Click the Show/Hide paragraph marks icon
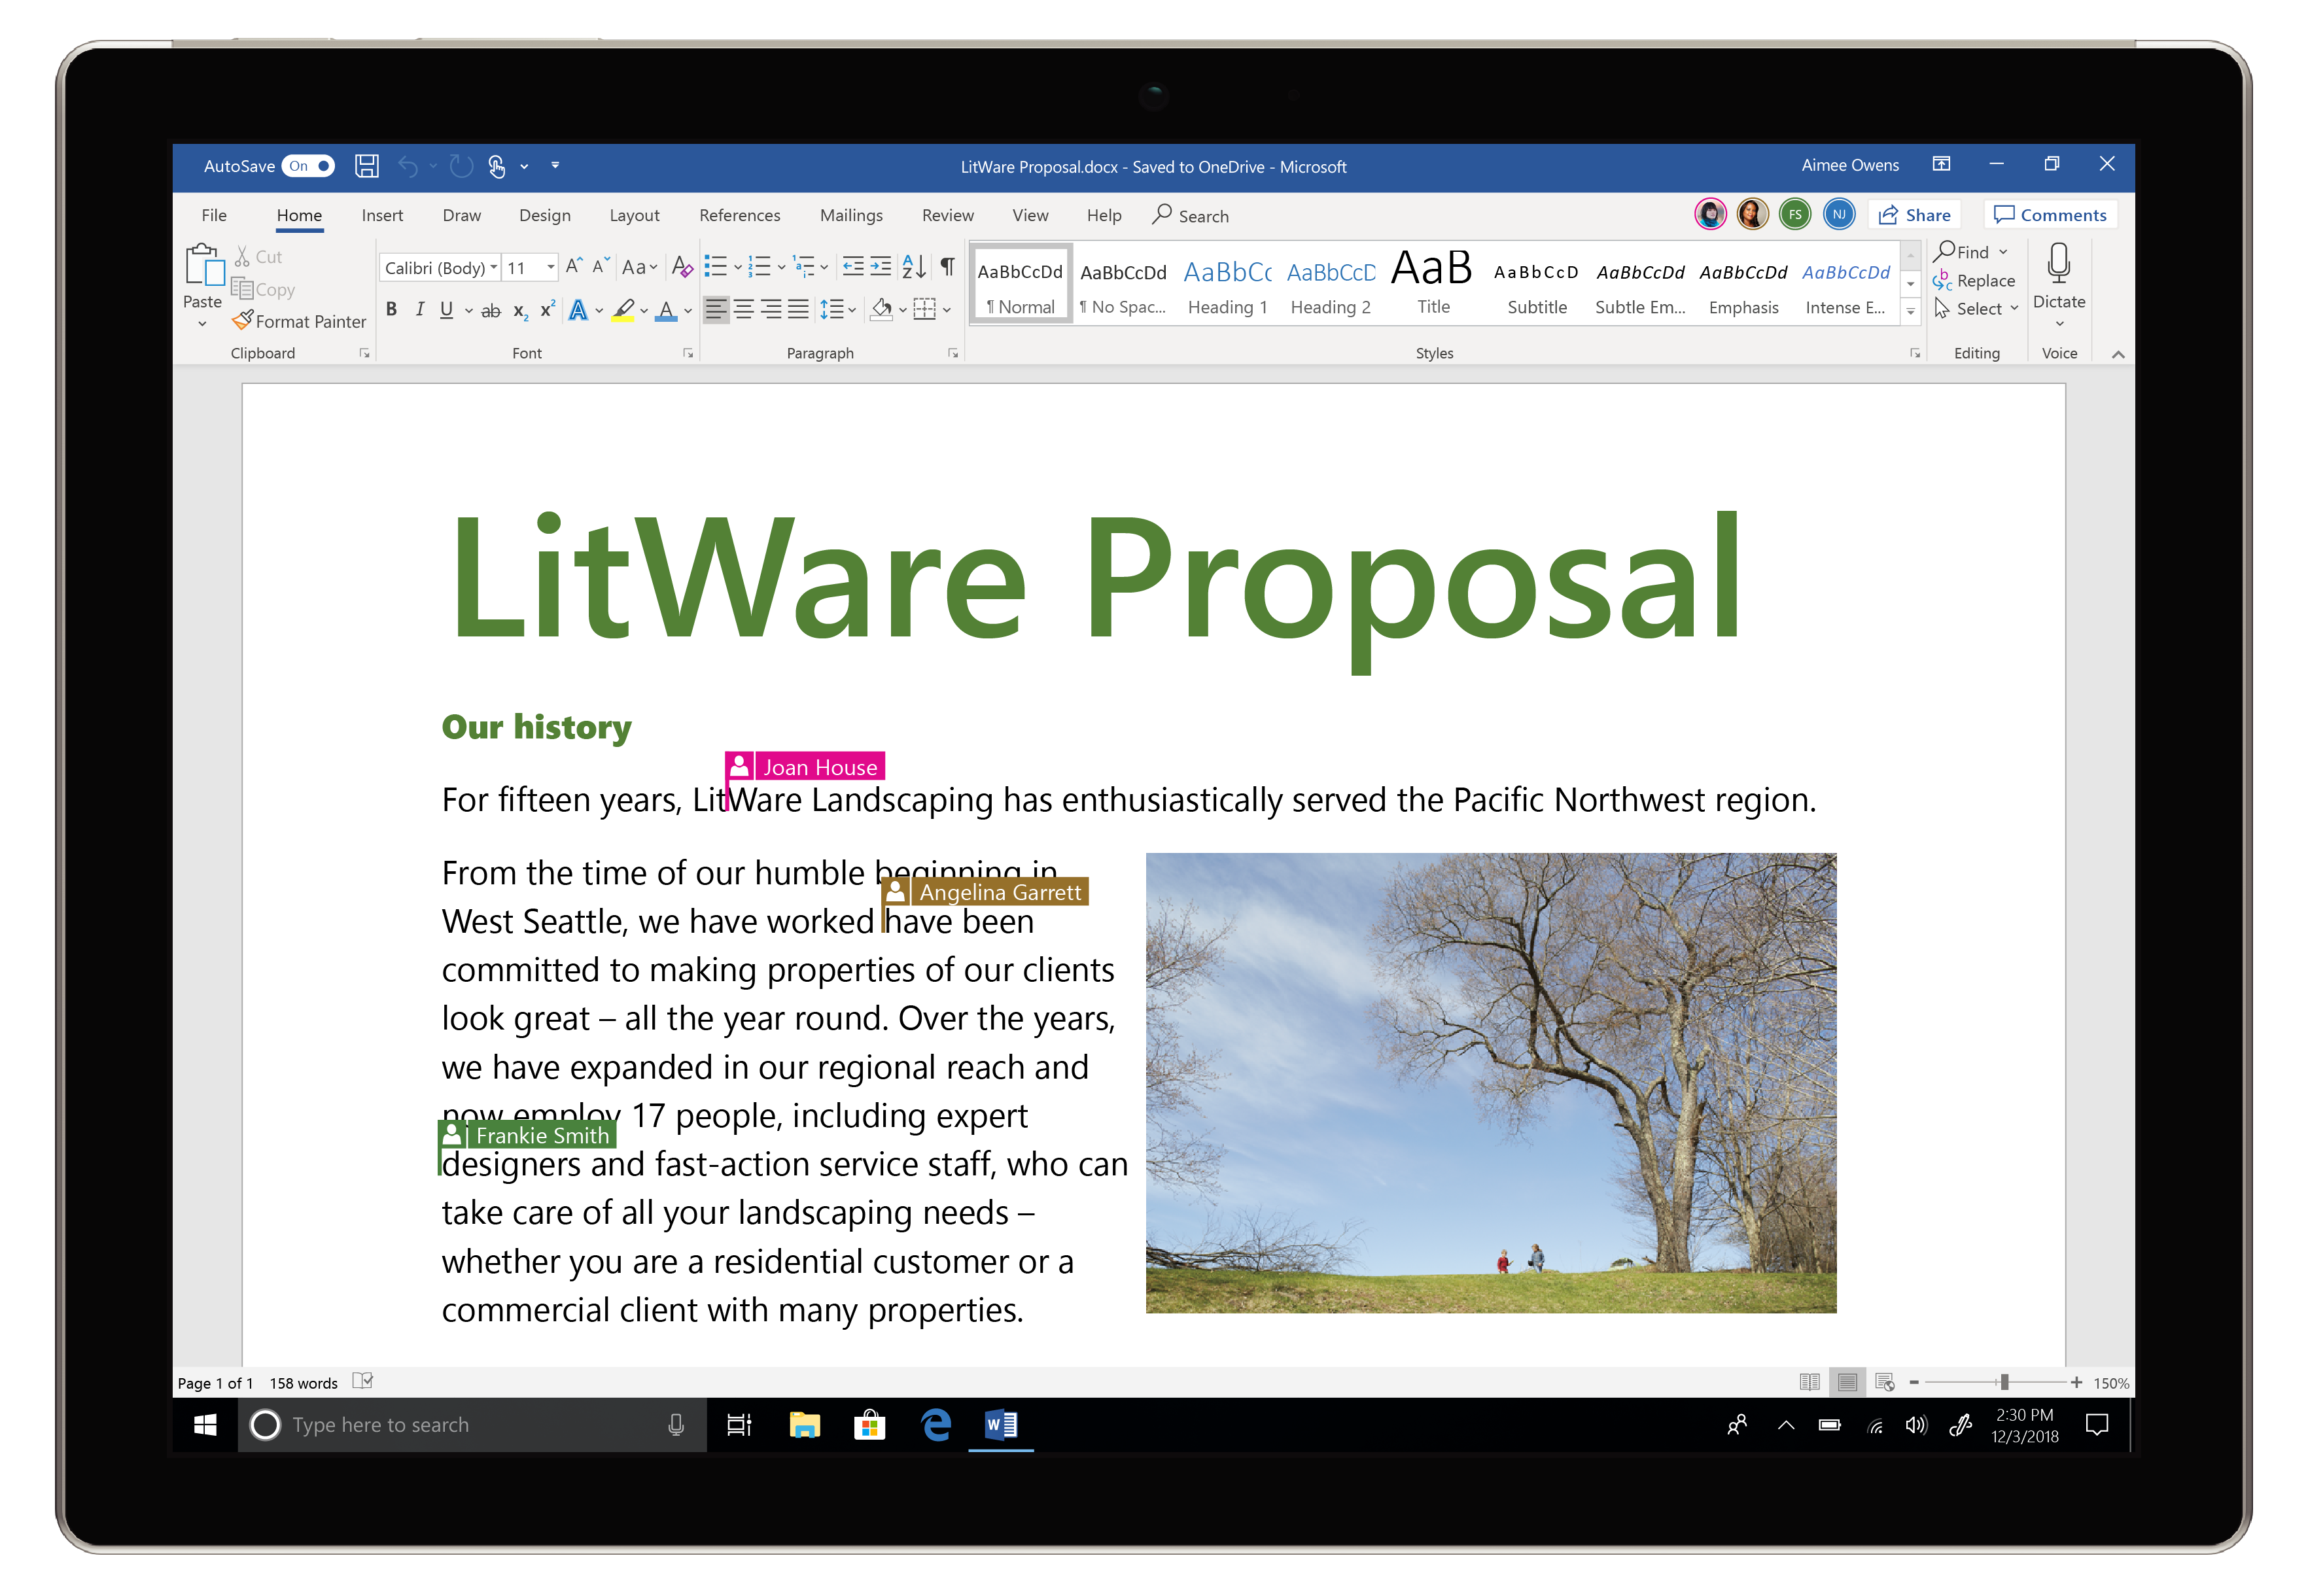2308x1596 pixels. pos(946,267)
